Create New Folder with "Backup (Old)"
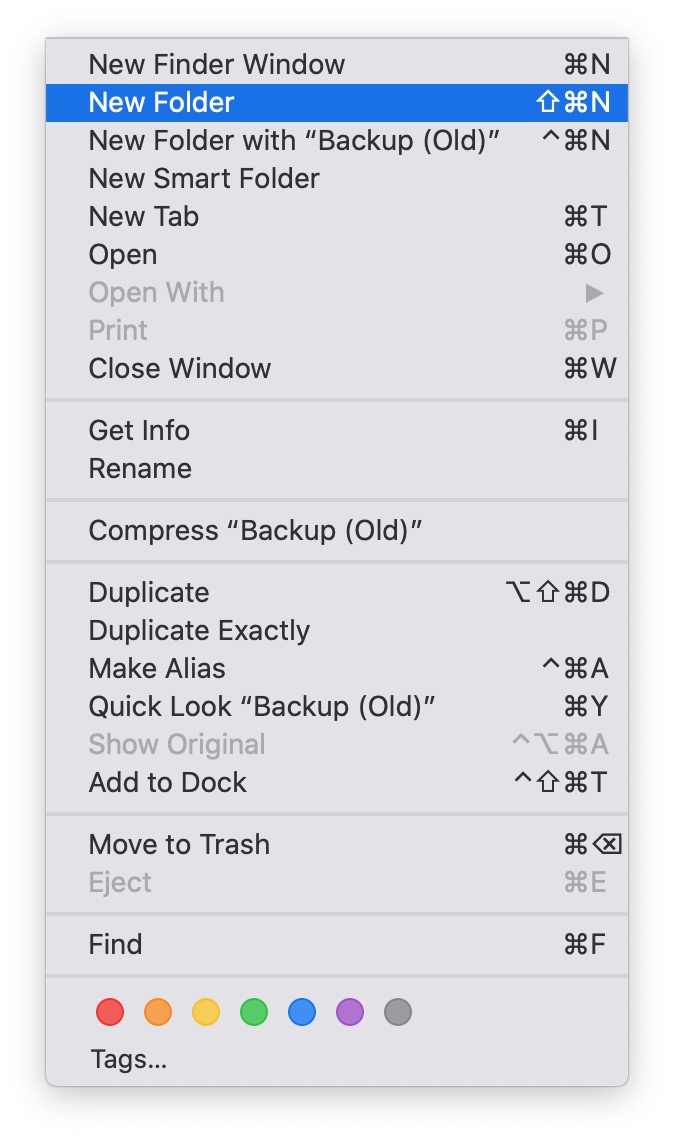 pos(294,141)
